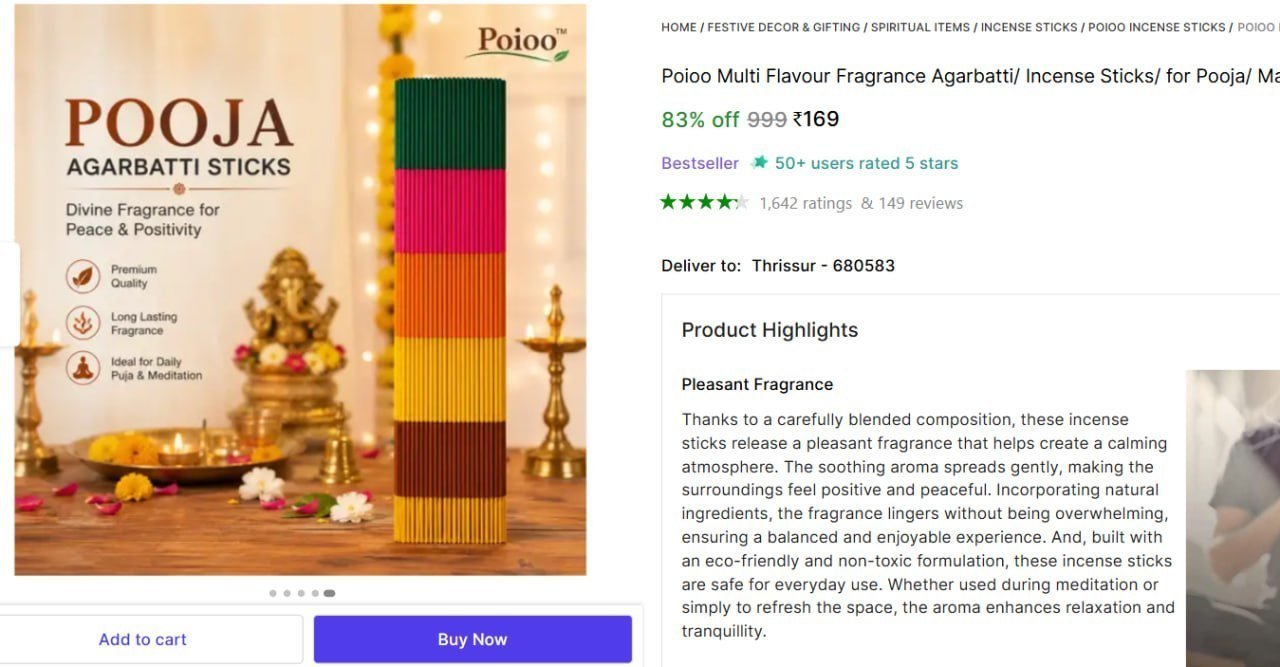1280x667 pixels.
Task: View the 1,642 ratings link
Action: point(806,203)
